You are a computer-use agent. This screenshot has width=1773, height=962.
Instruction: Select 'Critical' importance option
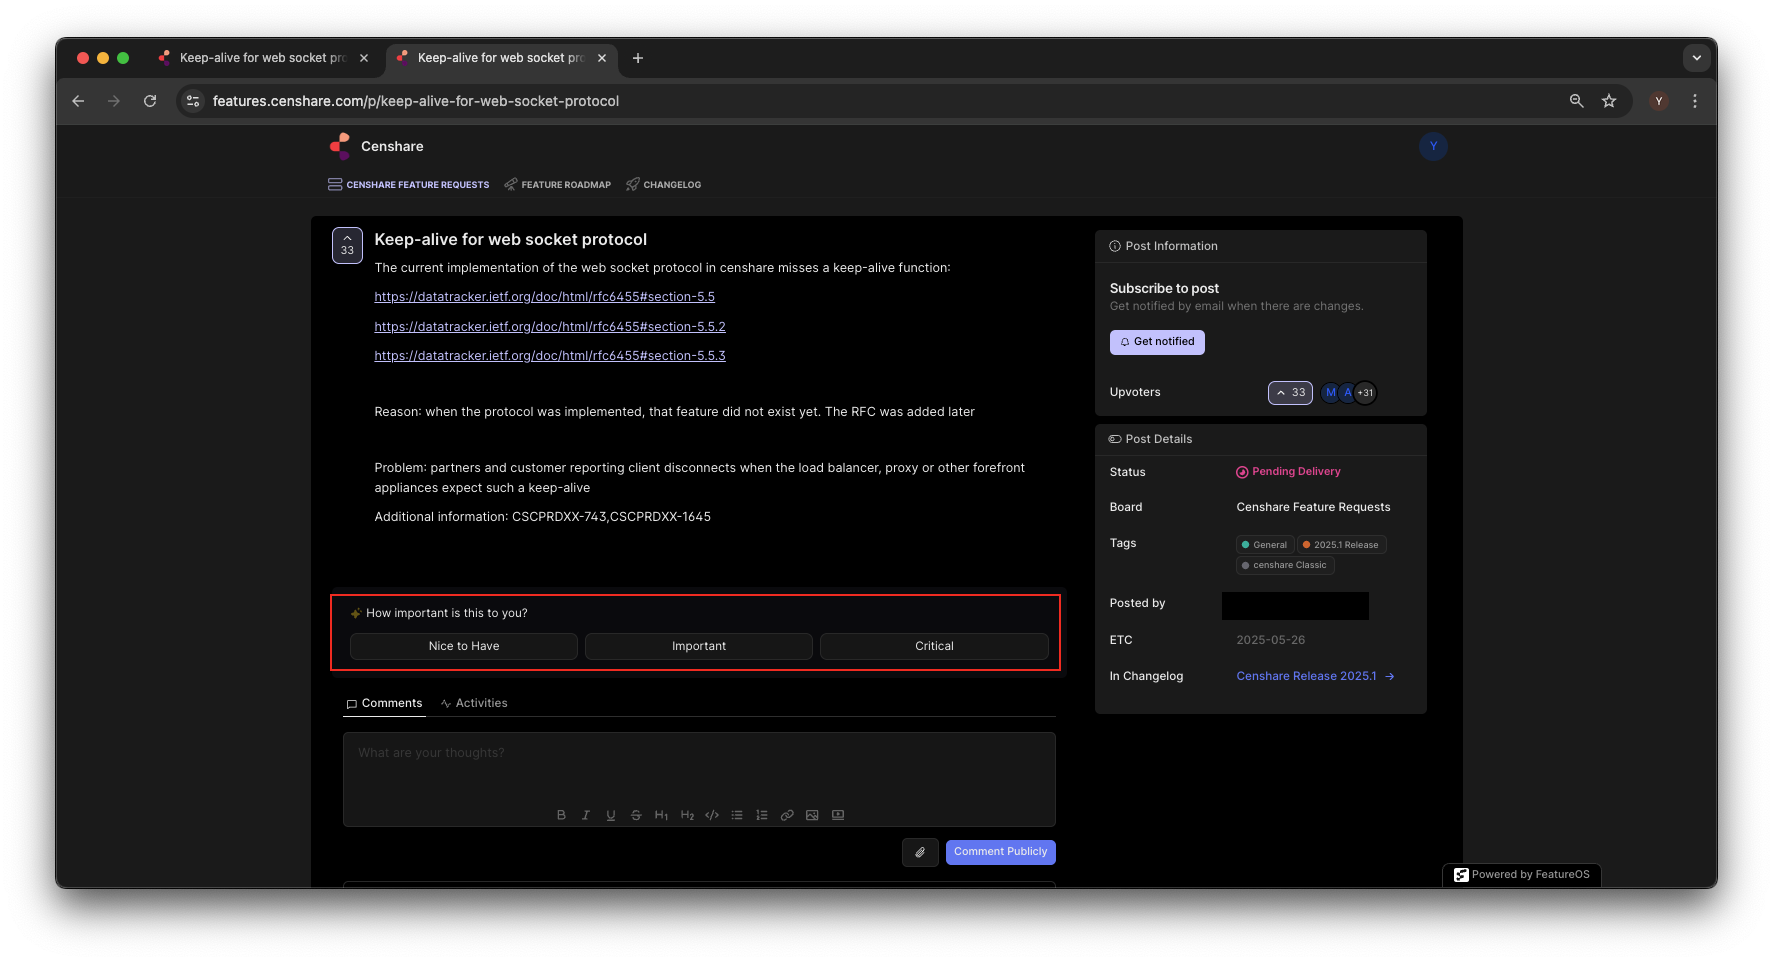click(933, 646)
